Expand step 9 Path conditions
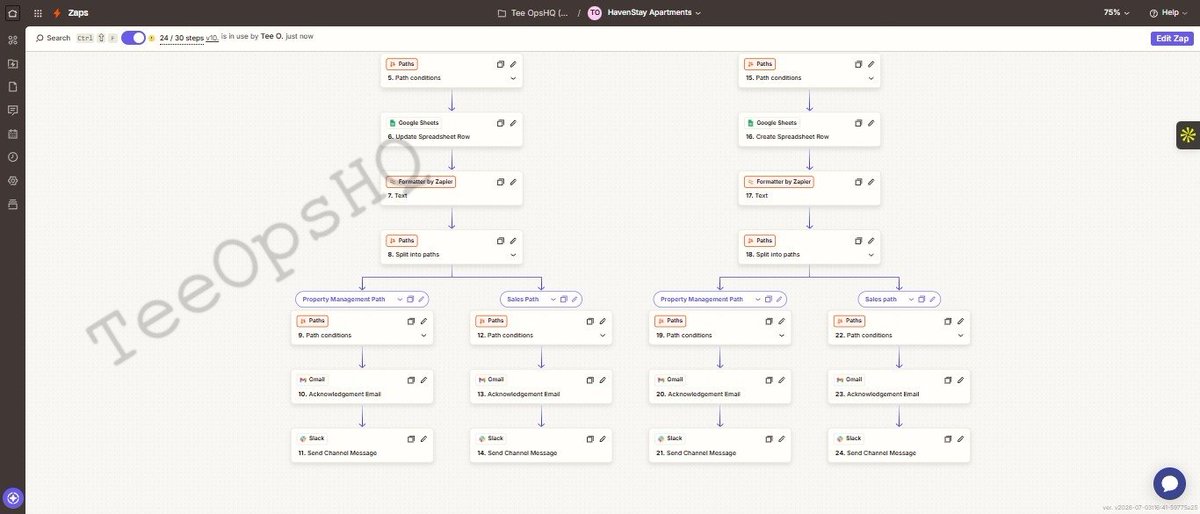The height and width of the screenshot is (514, 1200). tap(424, 336)
